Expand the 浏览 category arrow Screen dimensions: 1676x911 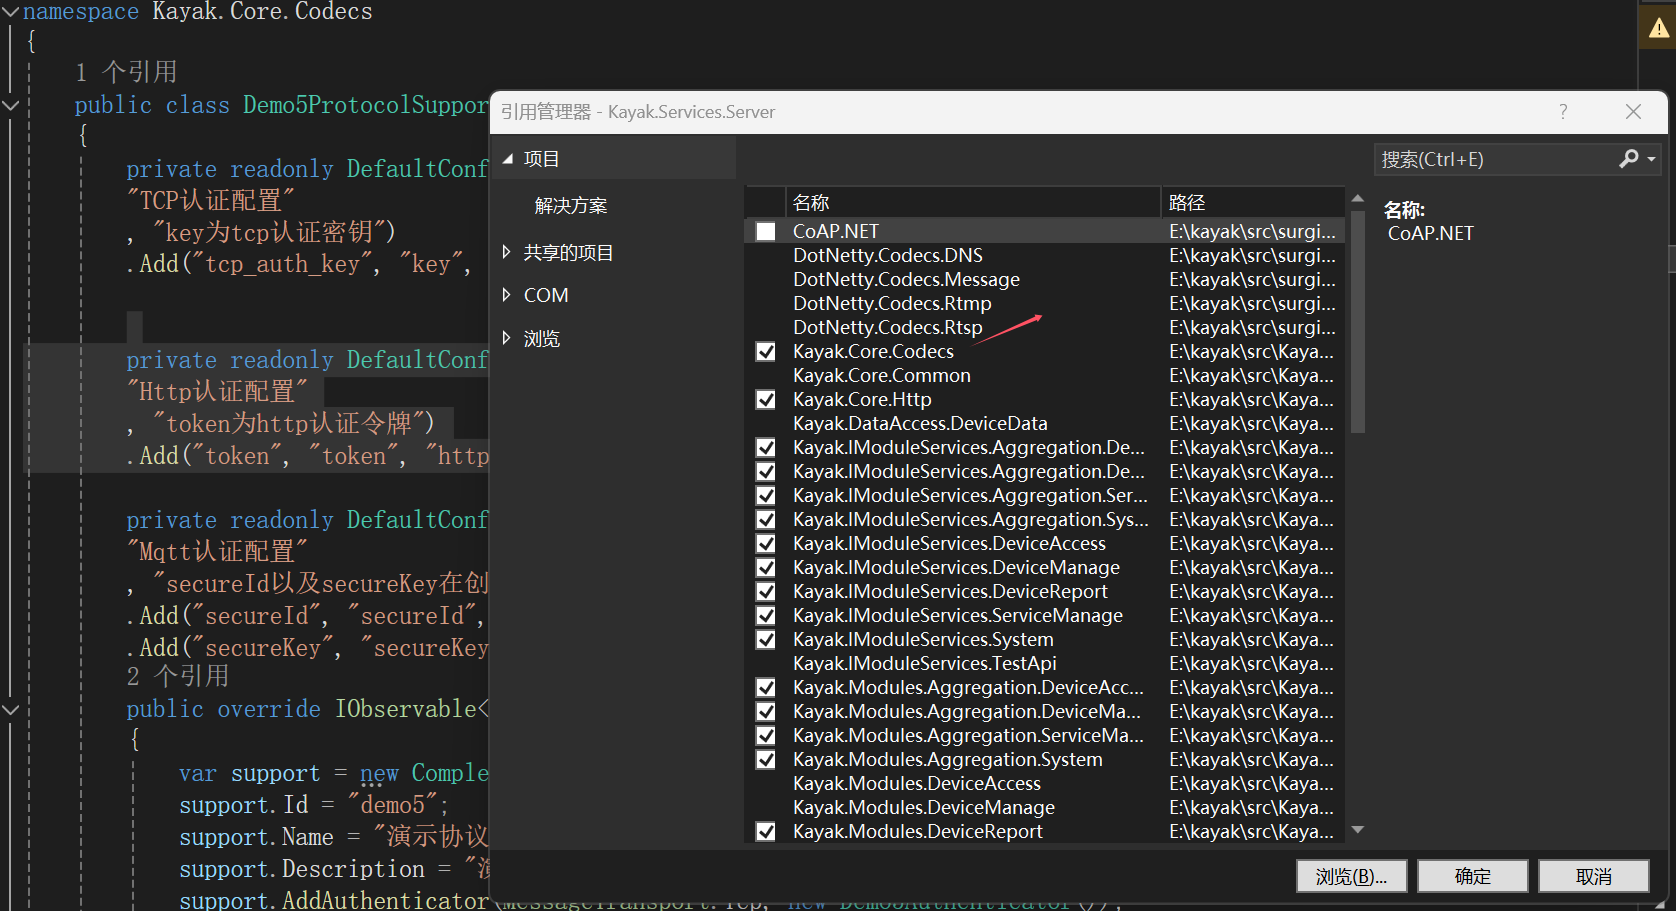pyautogui.click(x=507, y=338)
